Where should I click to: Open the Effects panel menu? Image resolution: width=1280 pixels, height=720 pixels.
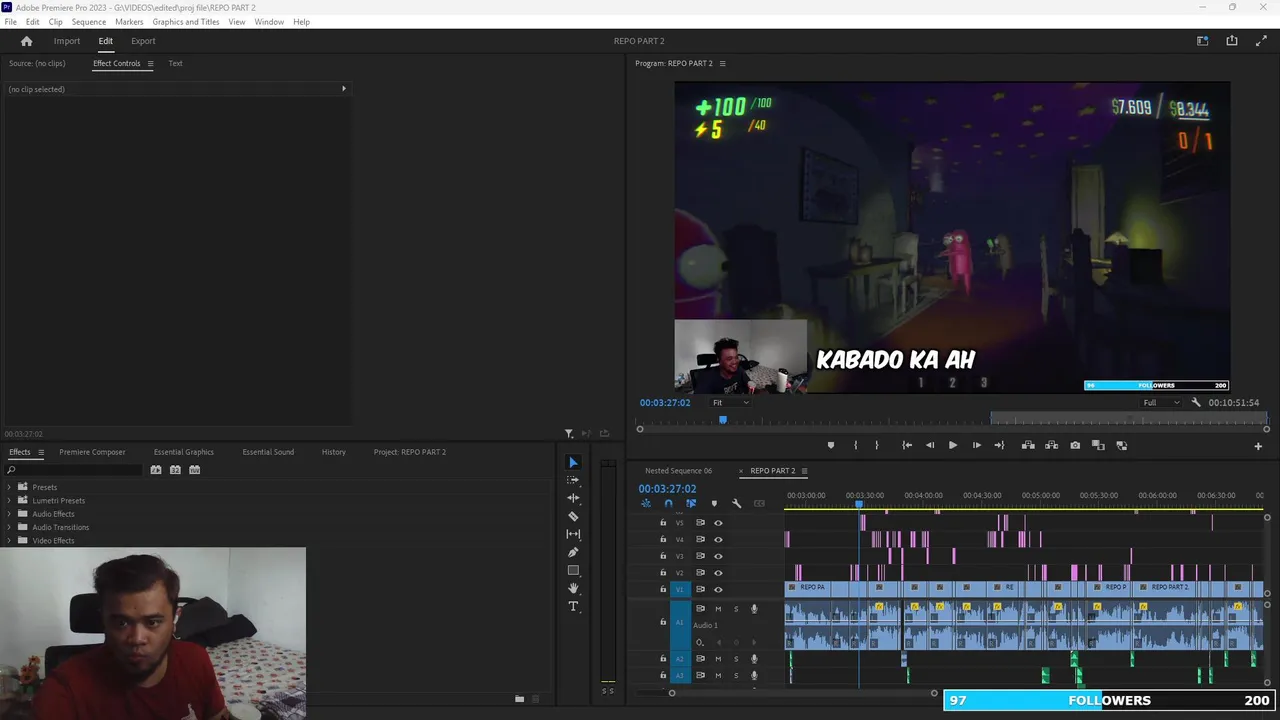point(41,452)
